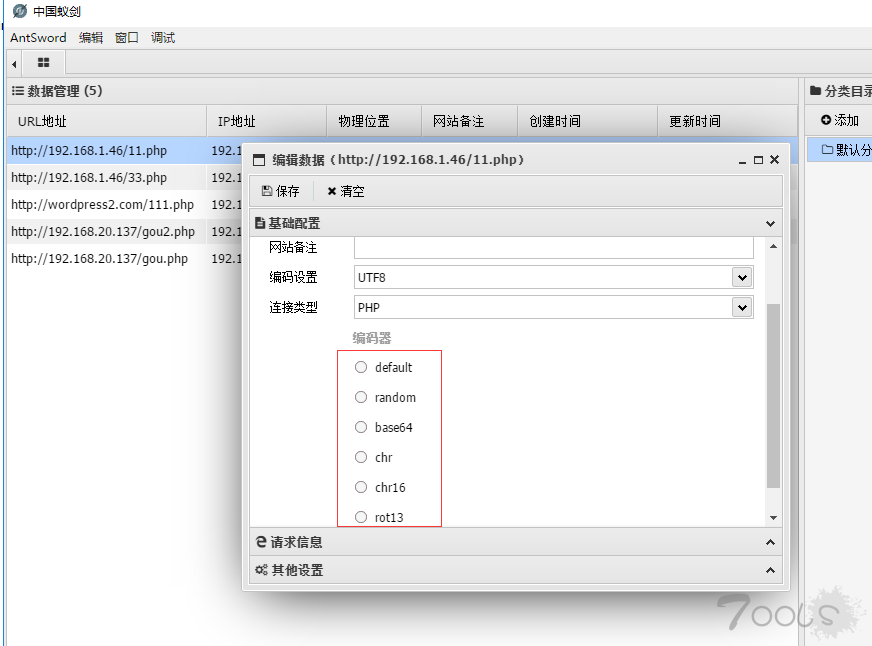Select the base64 encoder radio button
This screenshot has height=646, width=872.
[x=361, y=427]
